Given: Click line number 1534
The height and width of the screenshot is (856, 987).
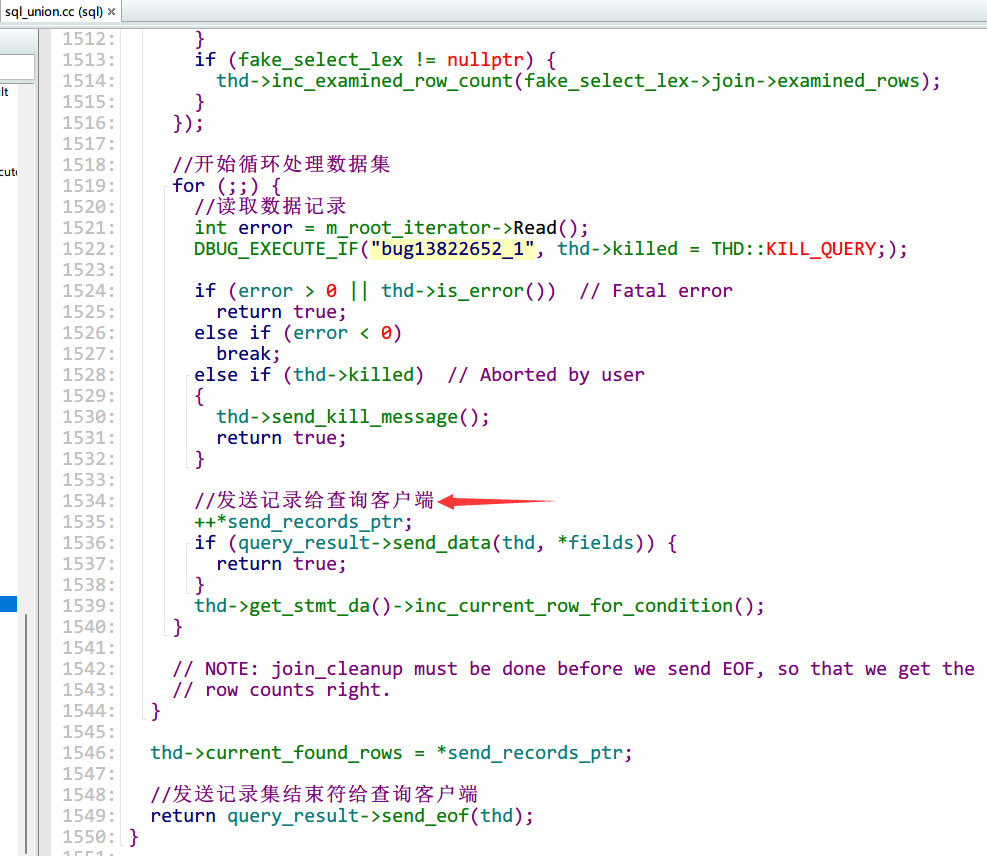Looking at the screenshot, I should pos(89,501).
